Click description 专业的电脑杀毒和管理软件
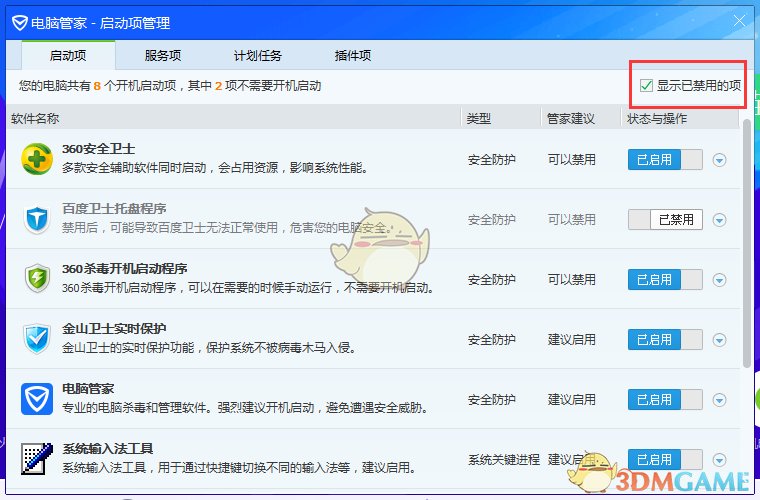The height and width of the screenshot is (500, 760). [x=246, y=407]
